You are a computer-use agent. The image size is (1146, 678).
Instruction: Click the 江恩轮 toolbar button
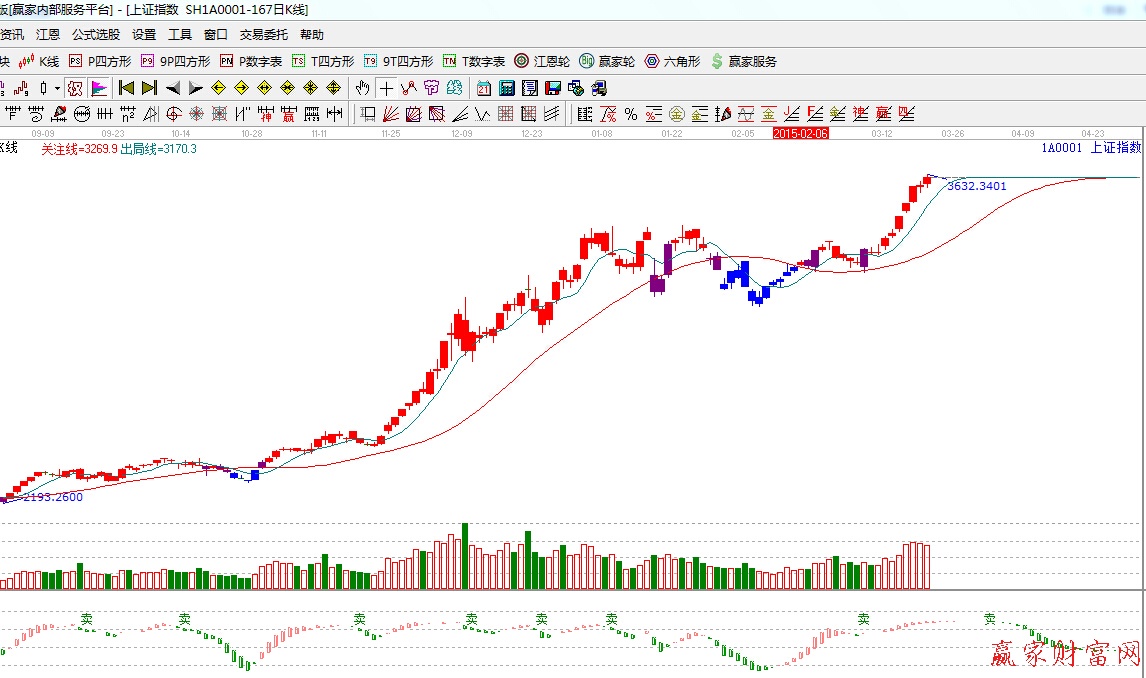[x=542, y=61]
